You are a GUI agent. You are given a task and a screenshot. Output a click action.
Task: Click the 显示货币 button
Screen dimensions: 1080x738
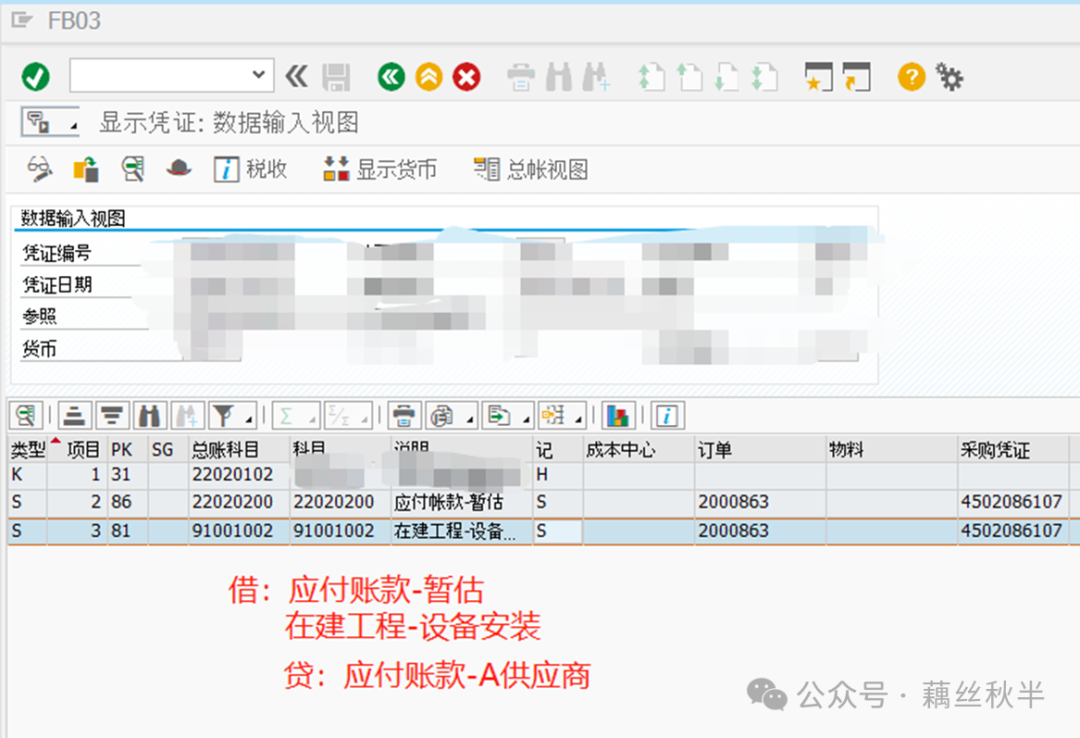tap(380, 169)
